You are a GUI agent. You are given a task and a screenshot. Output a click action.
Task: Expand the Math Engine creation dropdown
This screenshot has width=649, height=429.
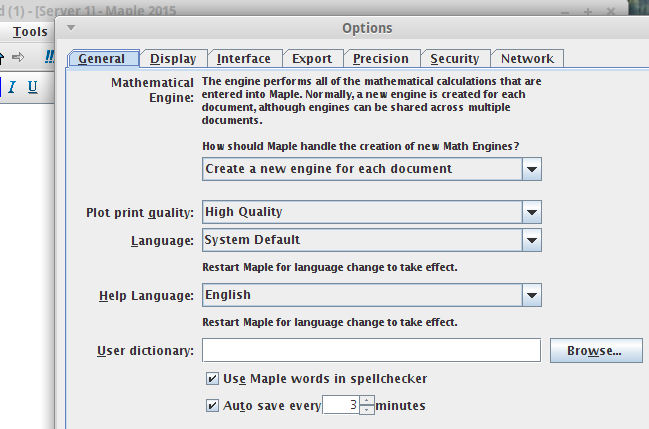pyautogui.click(x=532, y=169)
